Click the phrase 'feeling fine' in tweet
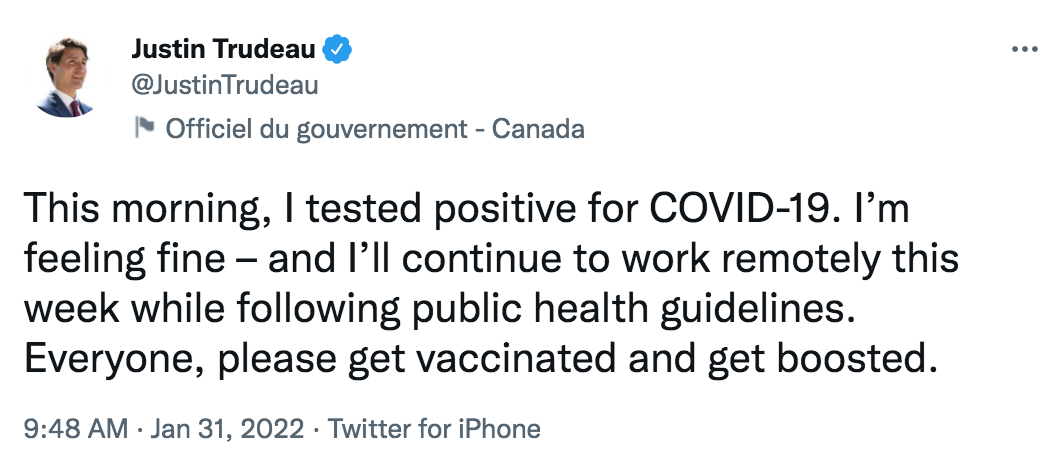 tap(125, 259)
